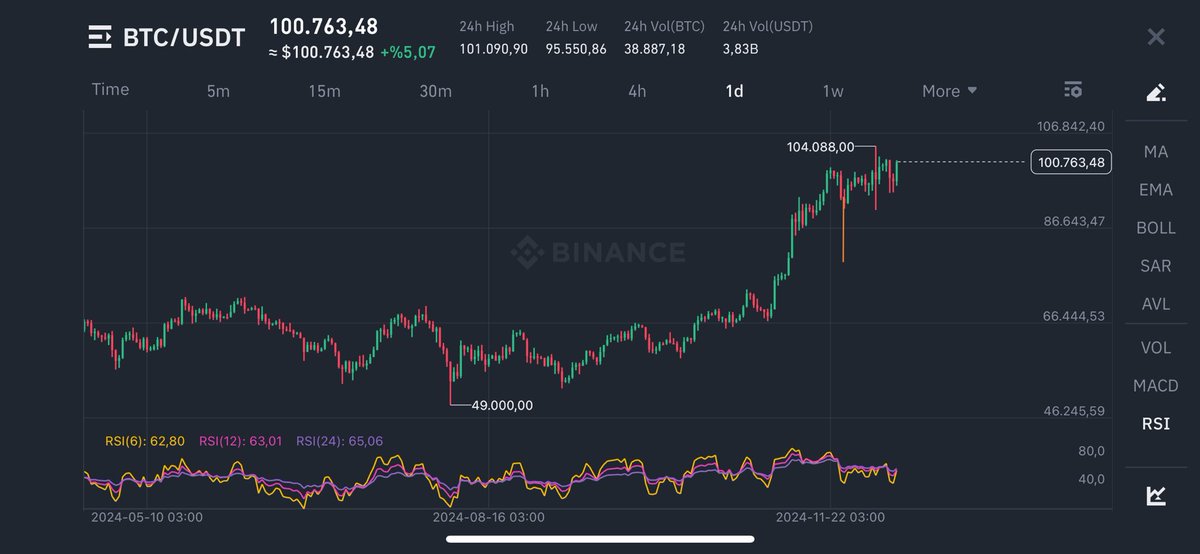The height and width of the screenshot is (554, 1200).
Task: Click the 86.643,47 price axis label
Action: point(1075,220)
